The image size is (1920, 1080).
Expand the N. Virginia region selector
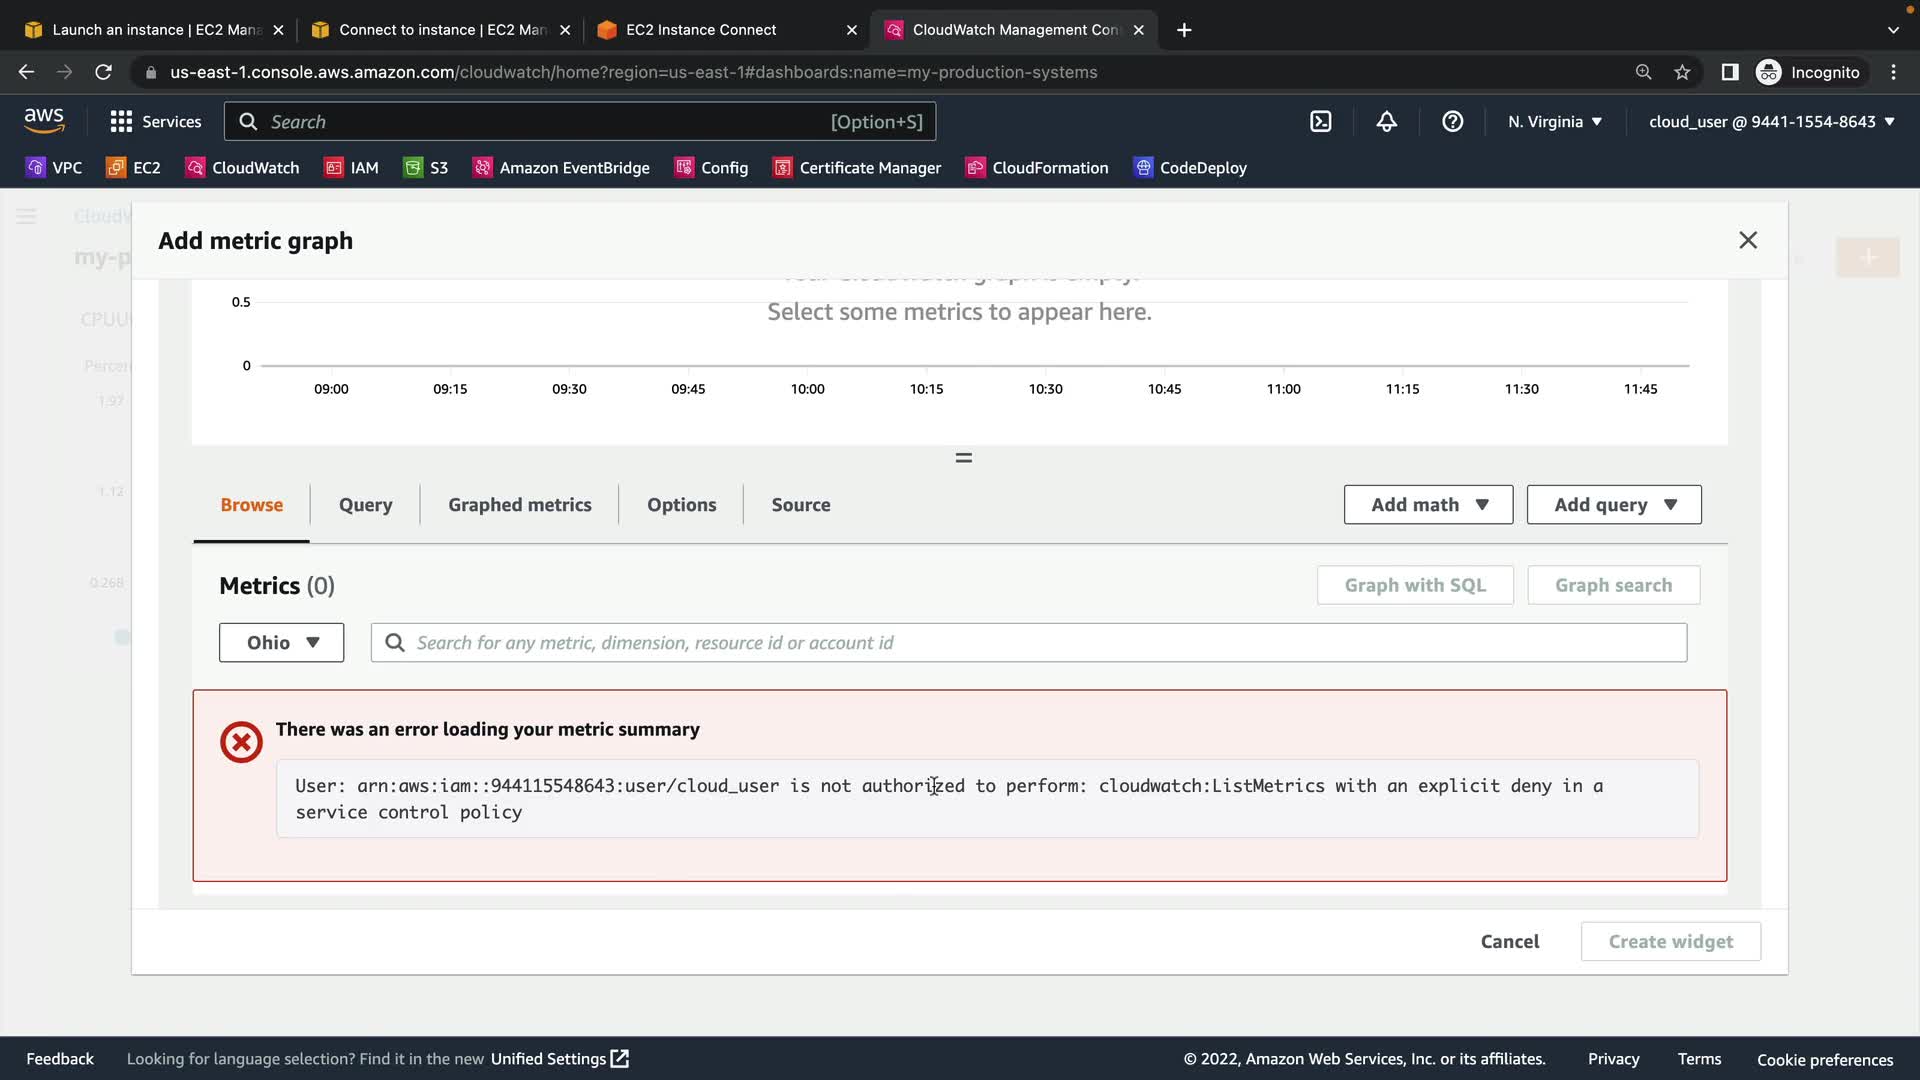tap(1554, 122)
